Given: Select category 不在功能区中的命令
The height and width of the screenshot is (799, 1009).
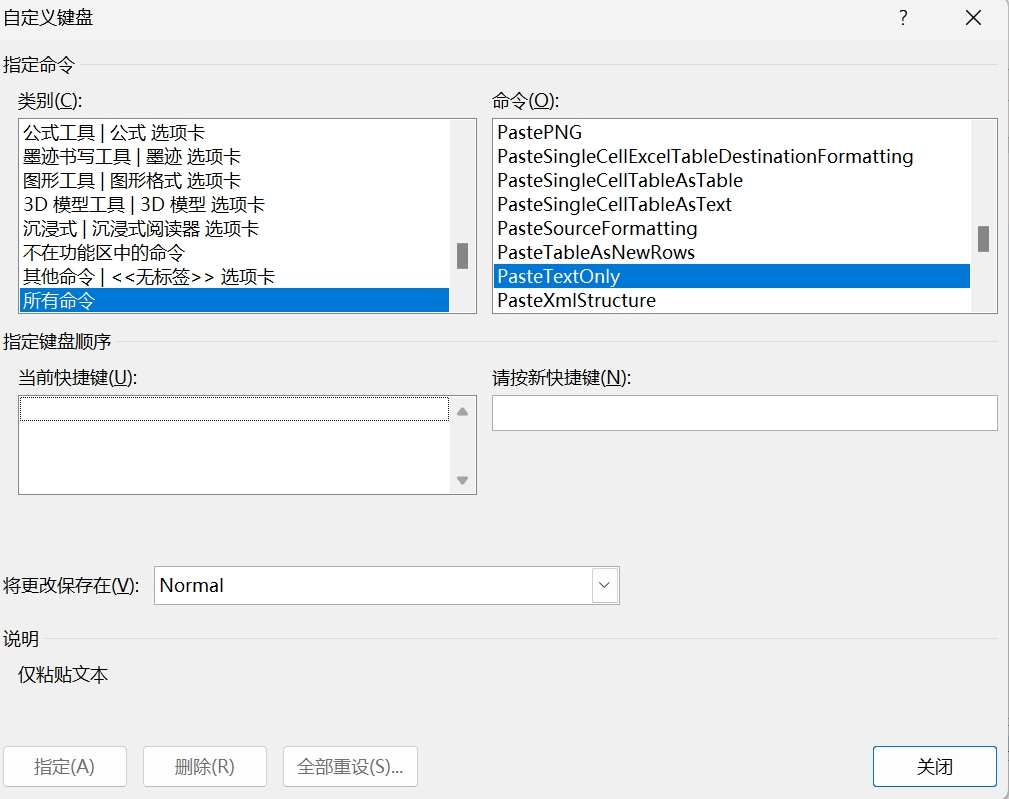Looking at the screenshot, I should click(234, 252).
